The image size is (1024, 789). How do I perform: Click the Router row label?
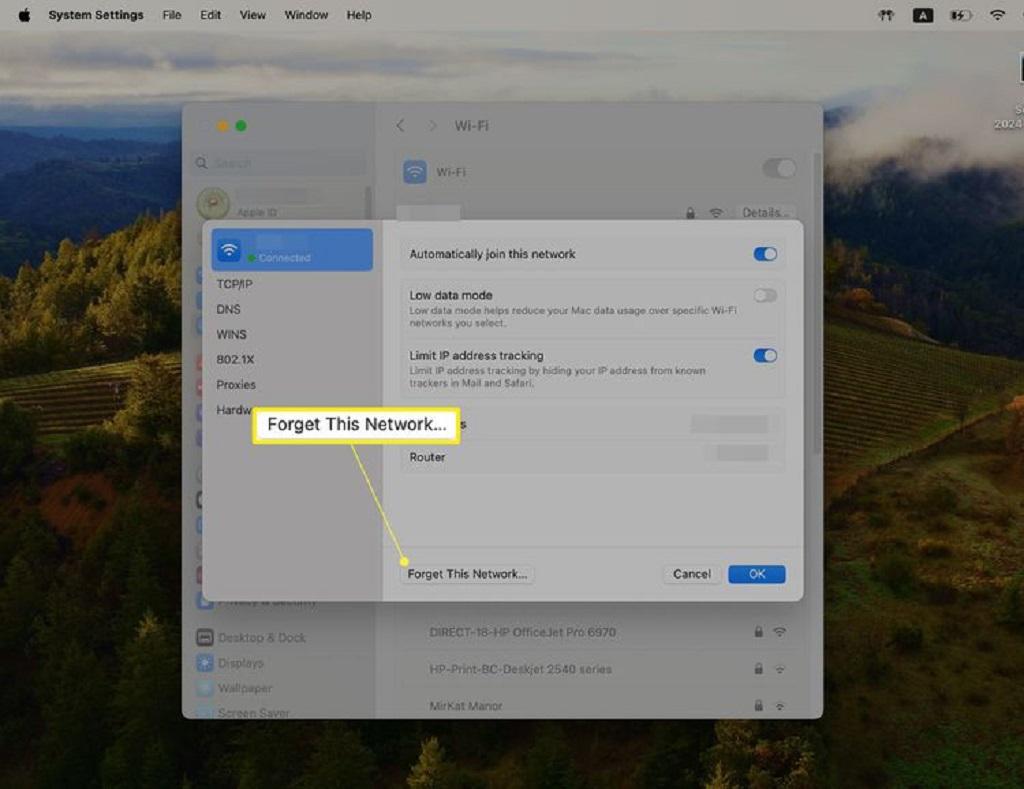coord(427,457)
